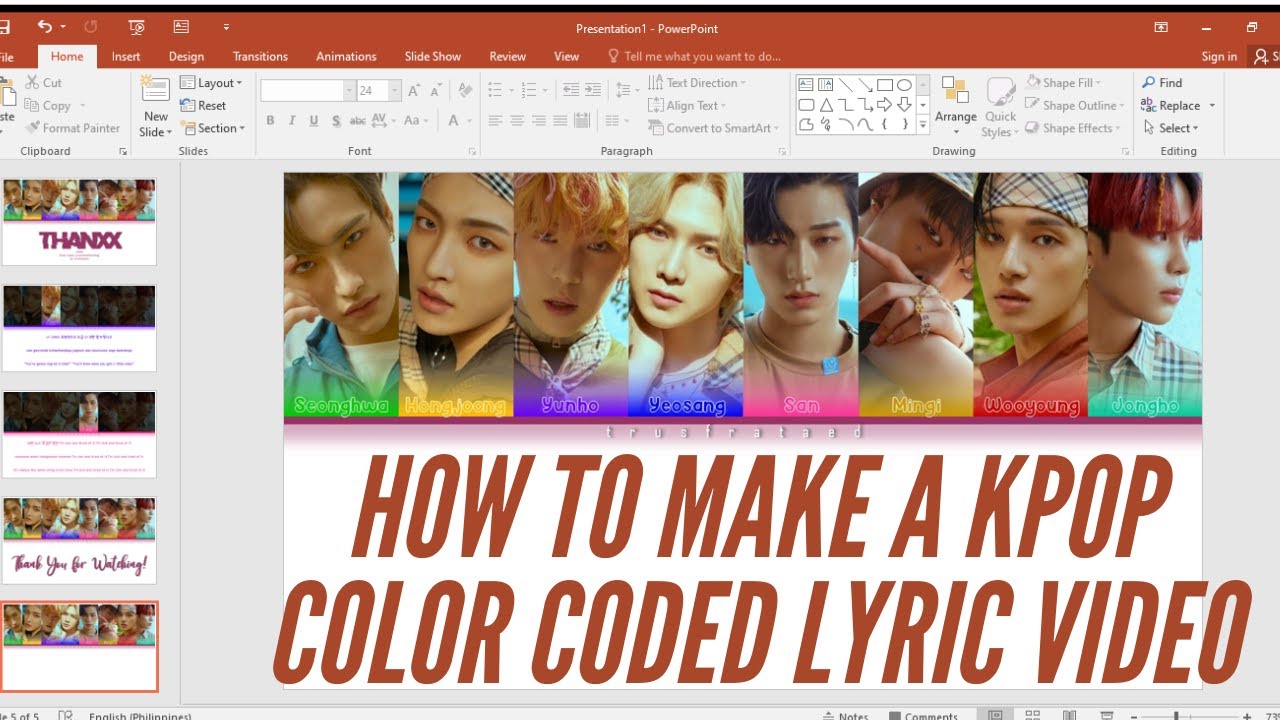Image resolution: width=1280 pixels, height=720 pixels.
Task: Switch to Slide Sorter view
Action: (x=1033, y=715)
